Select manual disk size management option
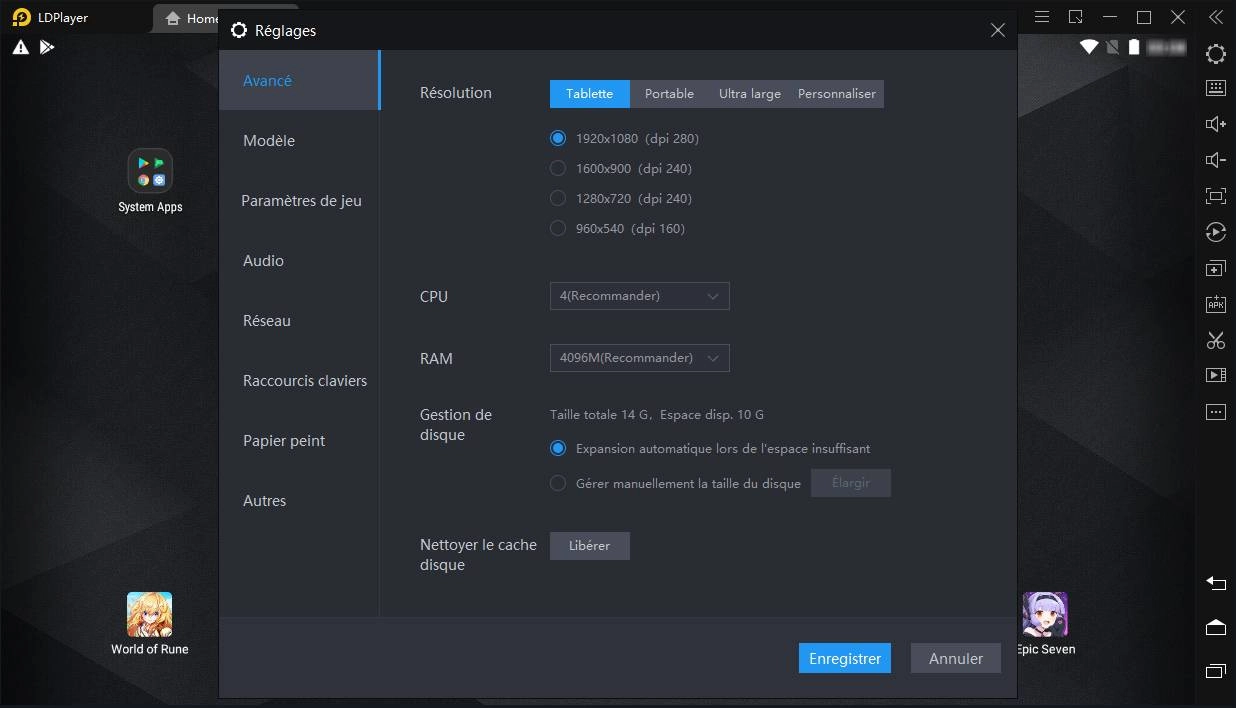Viewport: 1236px width, 708px height. (559, 484)
